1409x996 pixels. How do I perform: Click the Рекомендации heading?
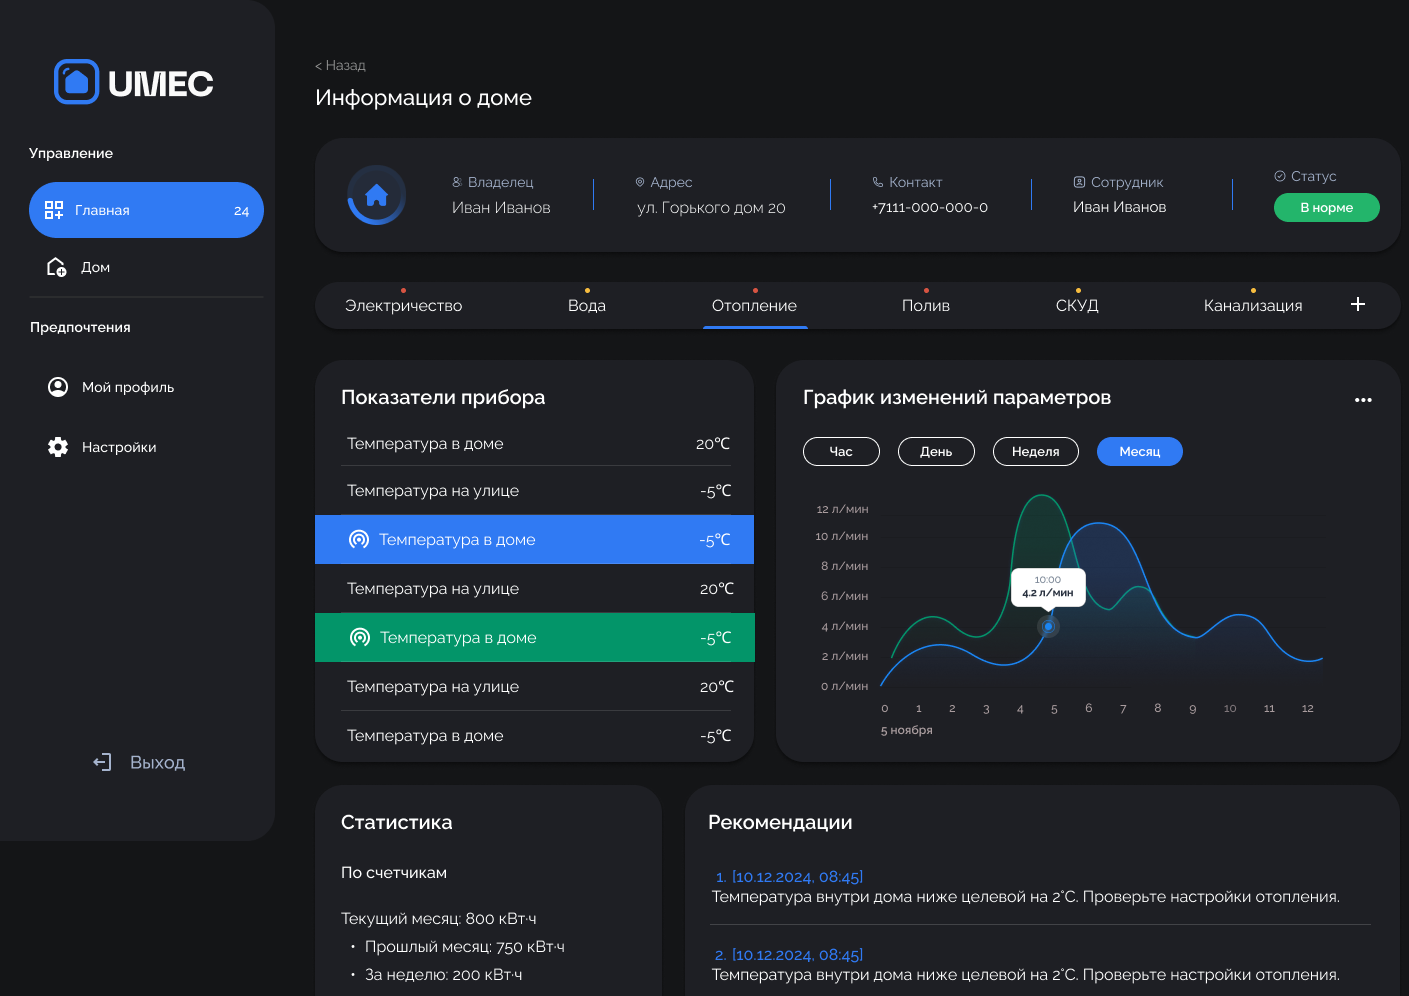coord(780,822)
